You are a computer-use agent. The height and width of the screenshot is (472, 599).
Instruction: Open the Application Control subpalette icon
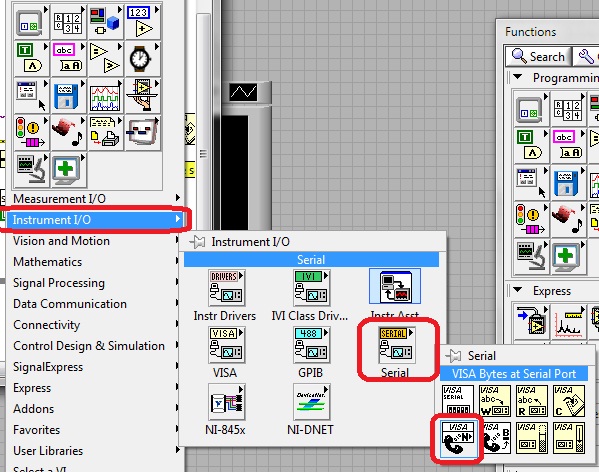point(142,95)
